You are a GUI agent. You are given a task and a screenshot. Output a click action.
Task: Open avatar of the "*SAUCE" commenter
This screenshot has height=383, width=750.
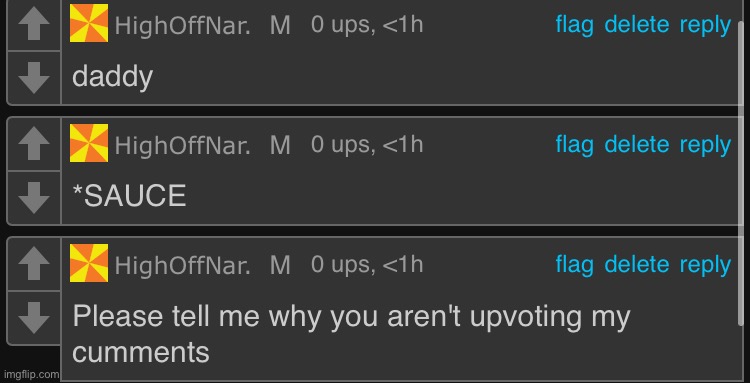tap(89, 143)
